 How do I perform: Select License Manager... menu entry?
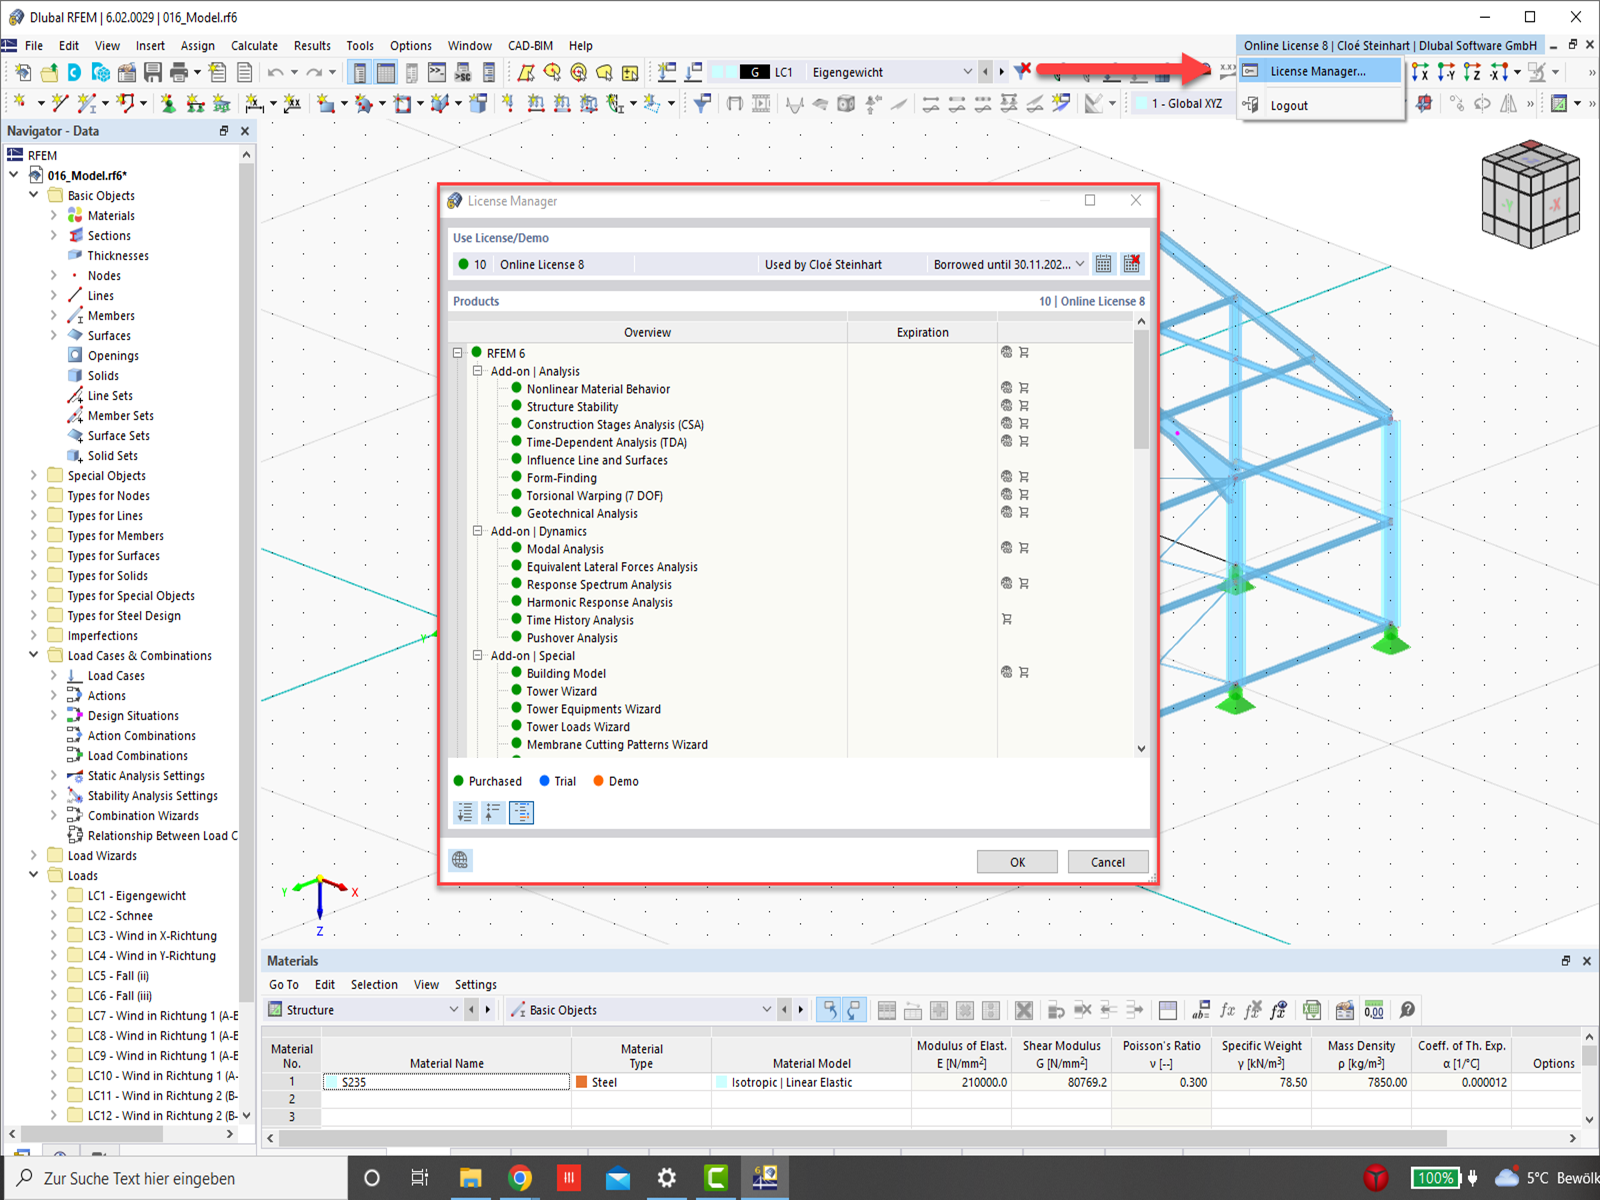(1318, 71)
